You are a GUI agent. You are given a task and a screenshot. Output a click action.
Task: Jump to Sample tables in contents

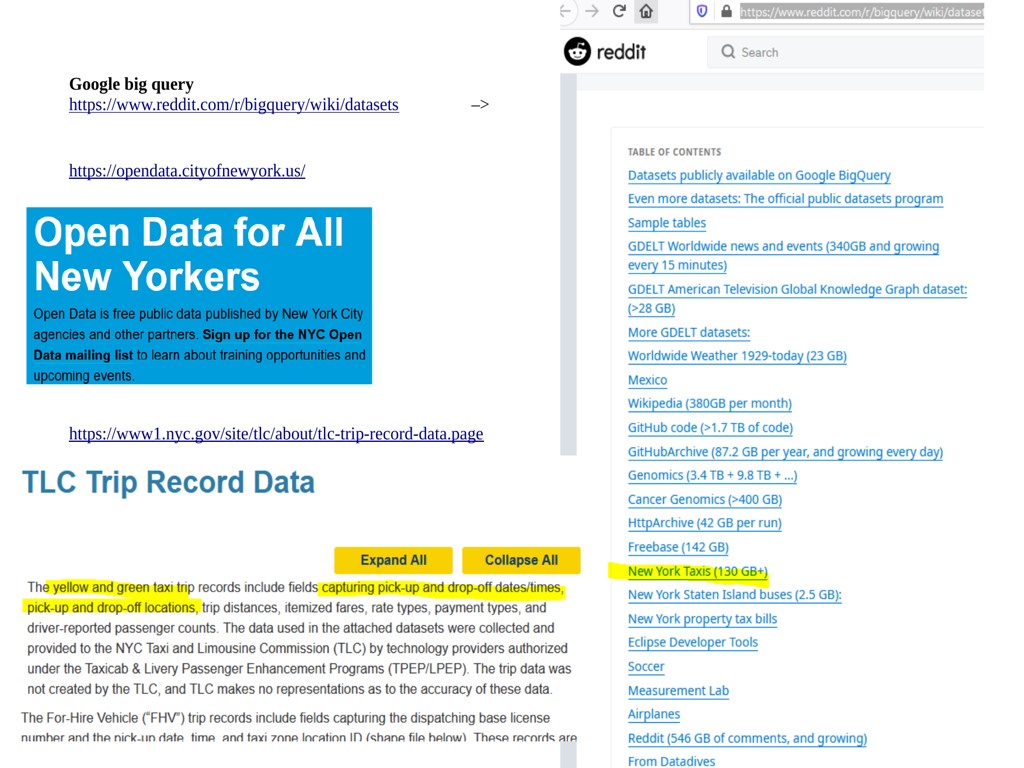pyautogui.click(x=666, y=223)
